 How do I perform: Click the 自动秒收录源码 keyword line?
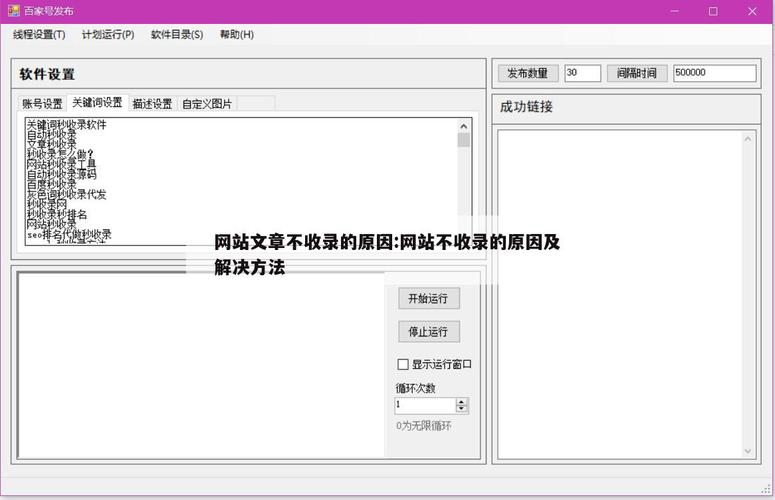pyautogui.click(x=62, y=174)
